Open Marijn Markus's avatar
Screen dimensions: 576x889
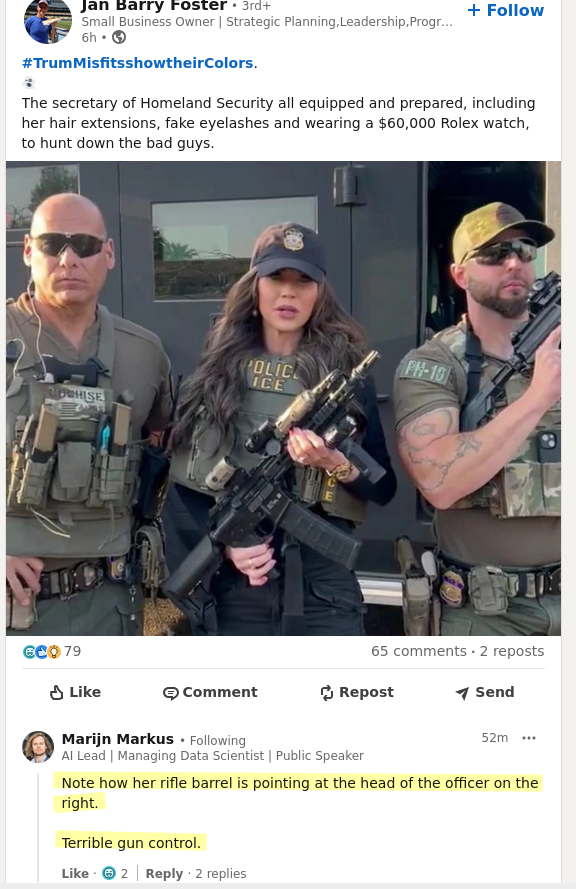click(x=38, y=747)
